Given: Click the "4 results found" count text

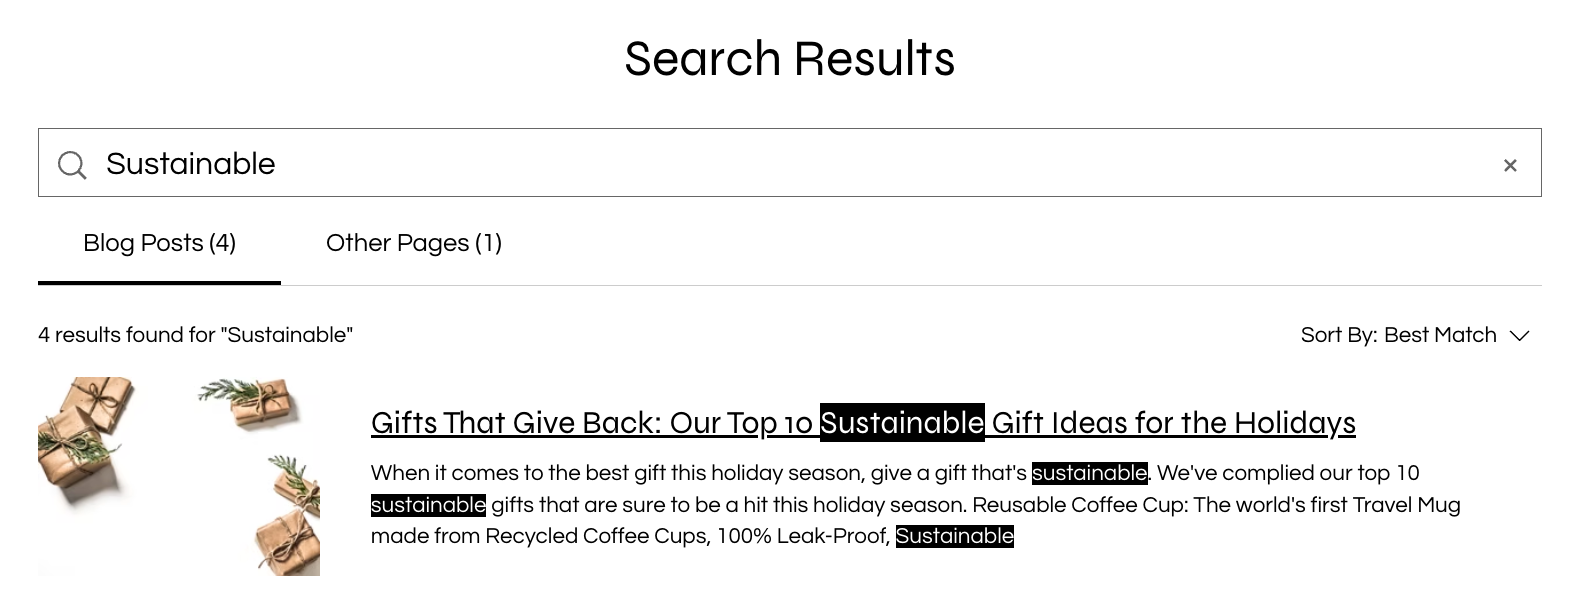Looking at the screenshot, I should [x=195, y=335].
